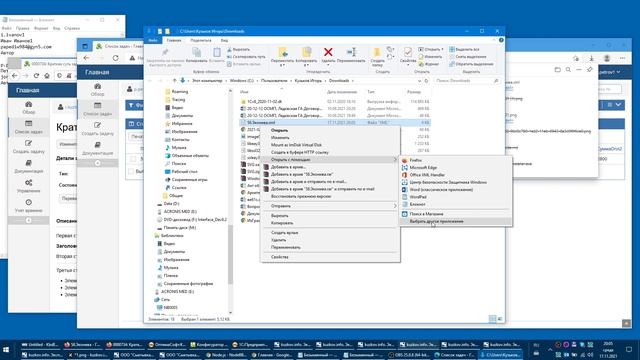The width and height of the screenshot is (640, 360).
Task: Choose Word (классическое приложение) in submenu
Action: tap(455, 190)
